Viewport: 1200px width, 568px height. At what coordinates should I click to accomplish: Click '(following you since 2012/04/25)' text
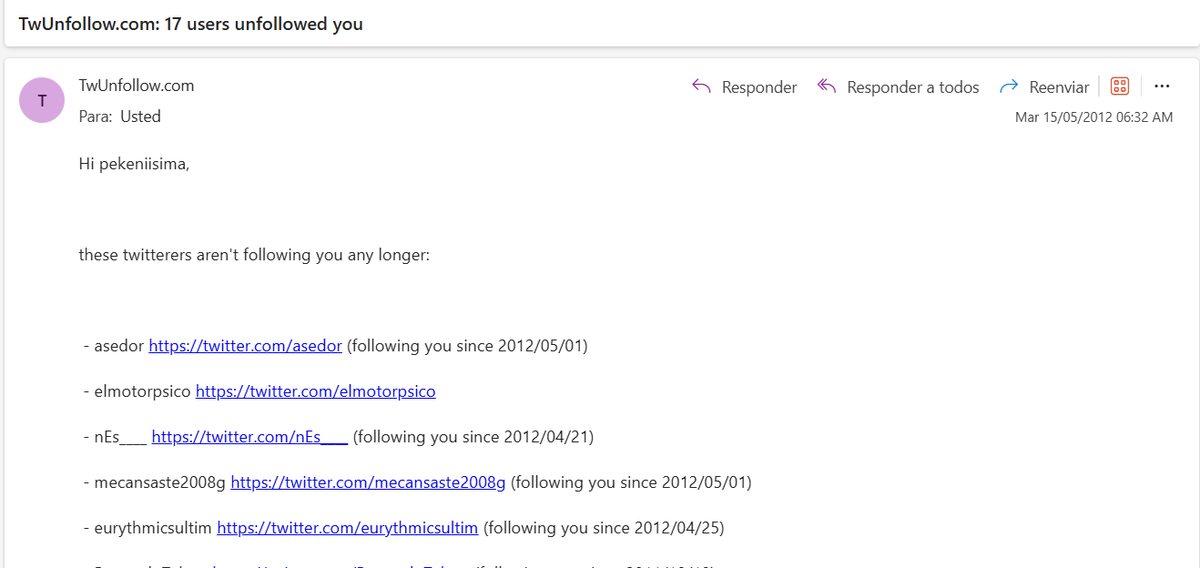pos(604,527)
